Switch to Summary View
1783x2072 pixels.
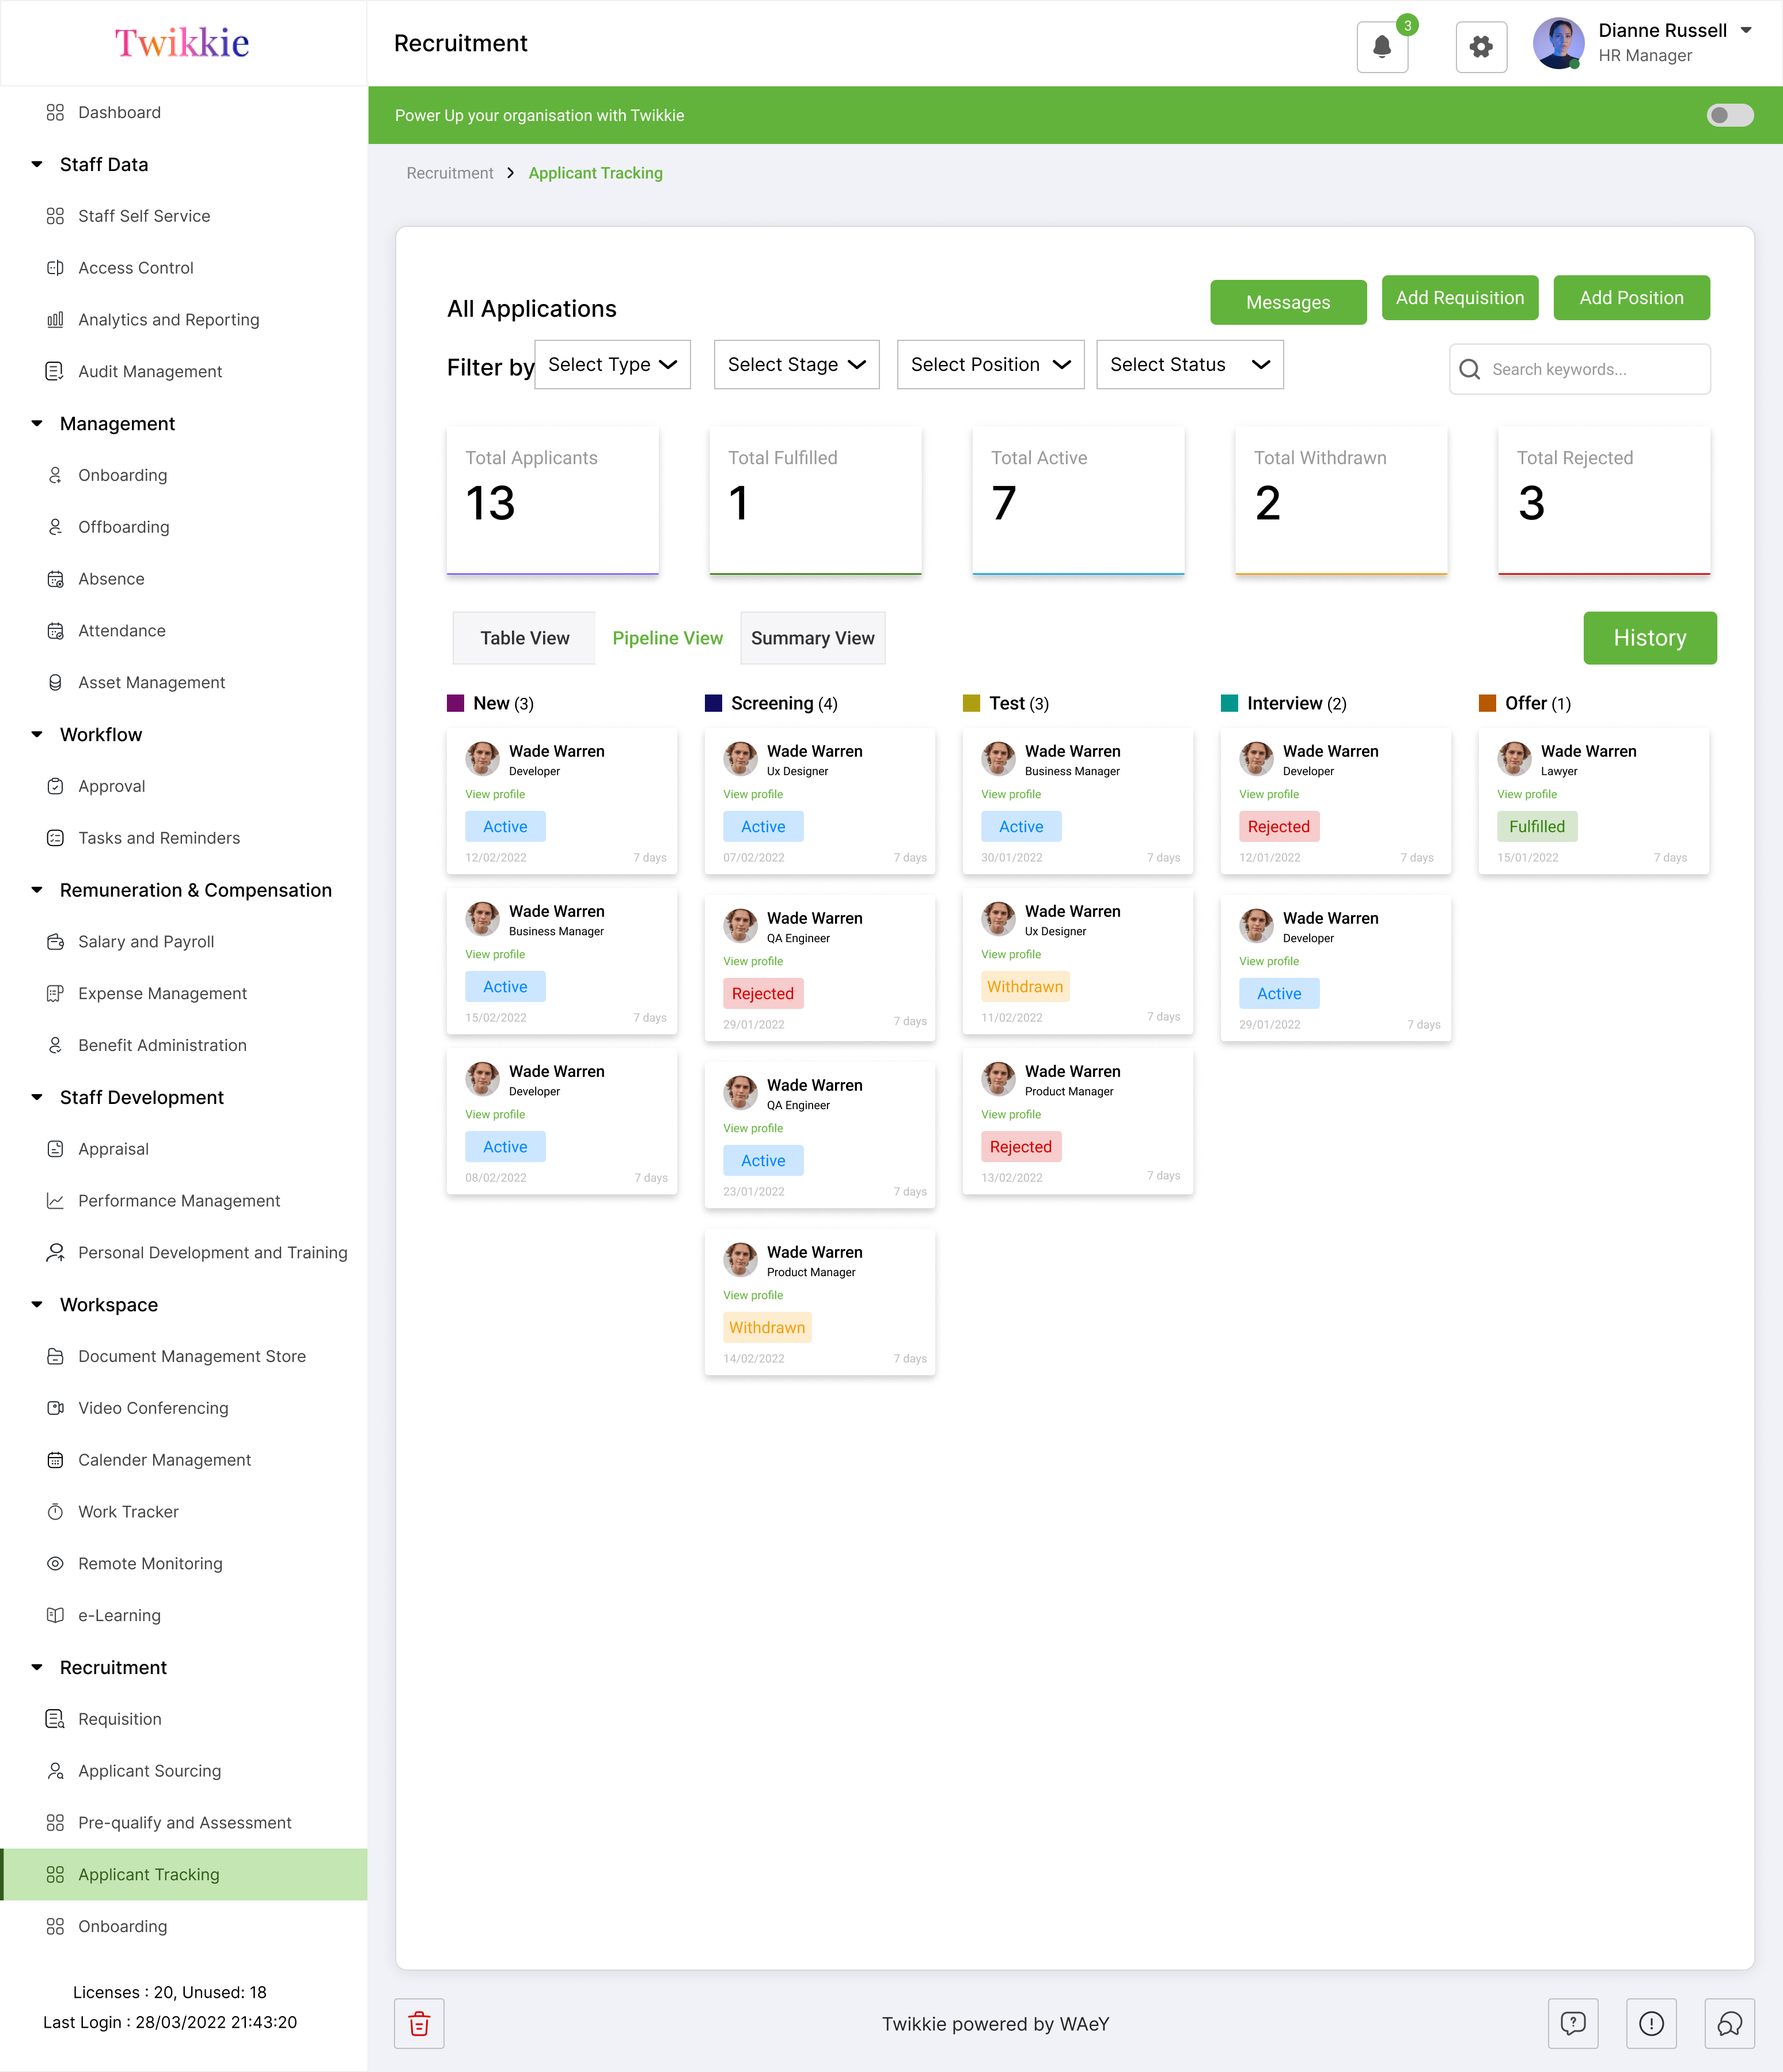click(812, 638)
